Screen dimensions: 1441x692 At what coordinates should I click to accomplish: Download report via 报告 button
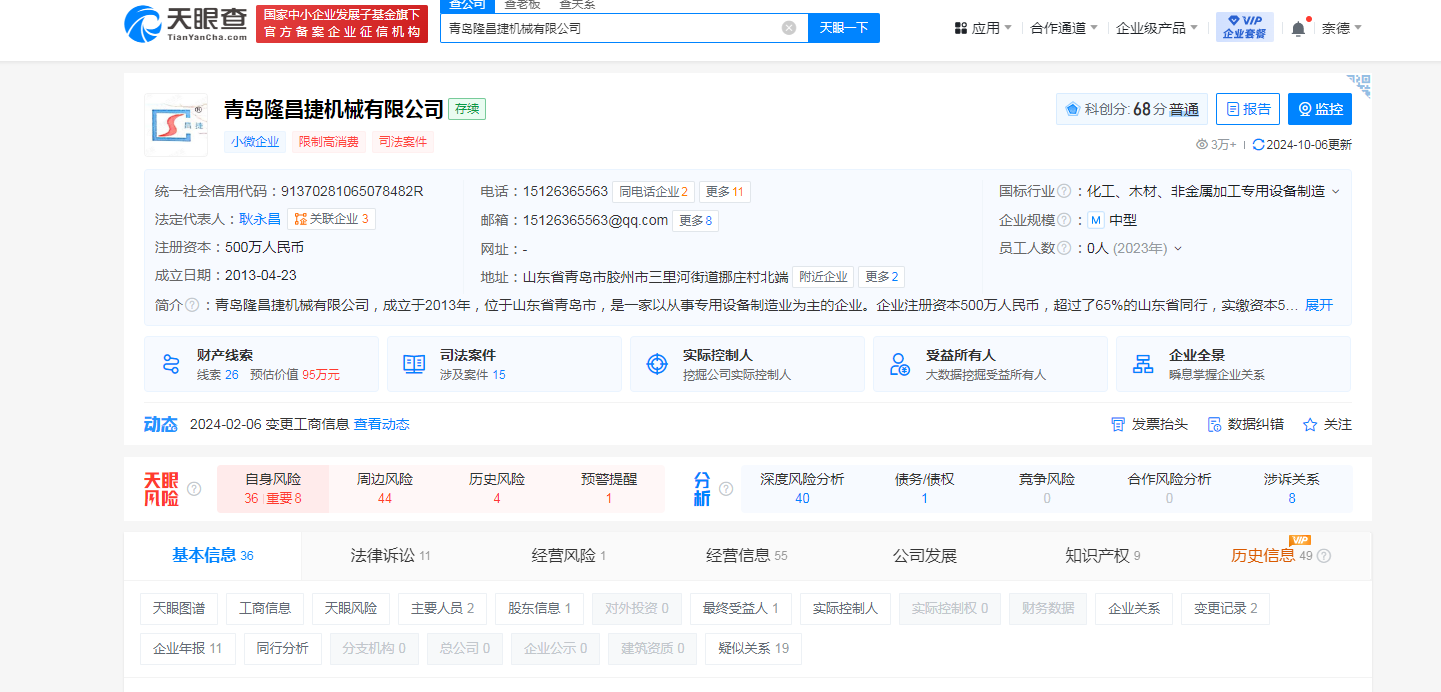(x=1248, y=109)
